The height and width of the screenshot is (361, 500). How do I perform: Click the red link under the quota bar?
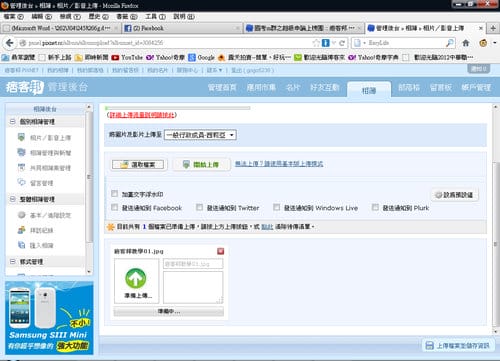(x=142, y=115)
